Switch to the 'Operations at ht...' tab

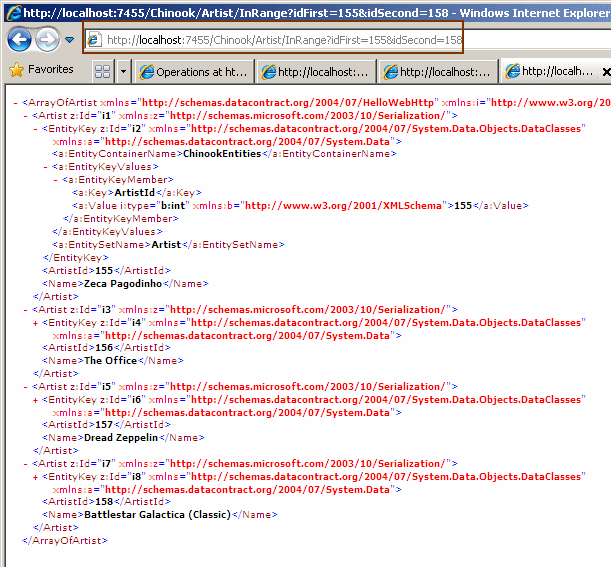(194, 72)
